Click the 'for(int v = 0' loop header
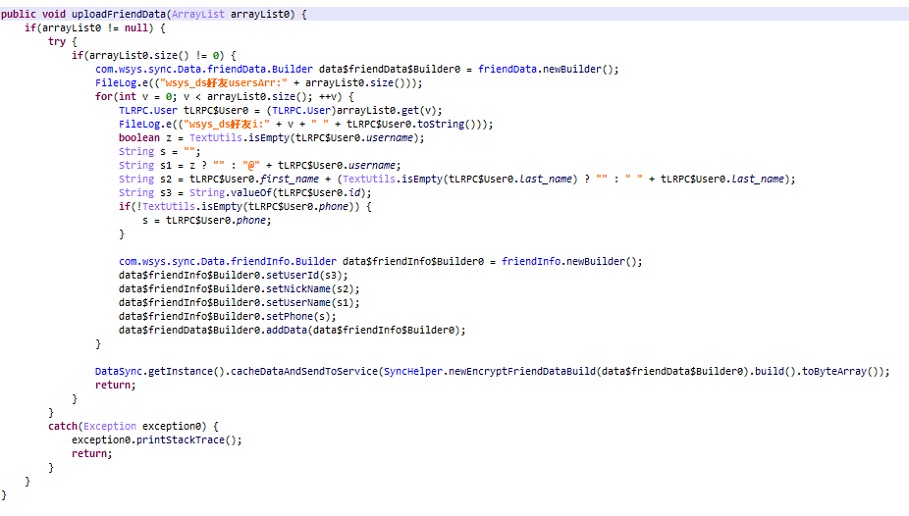Viewport: 909px width, 516px height. [136, 96]
